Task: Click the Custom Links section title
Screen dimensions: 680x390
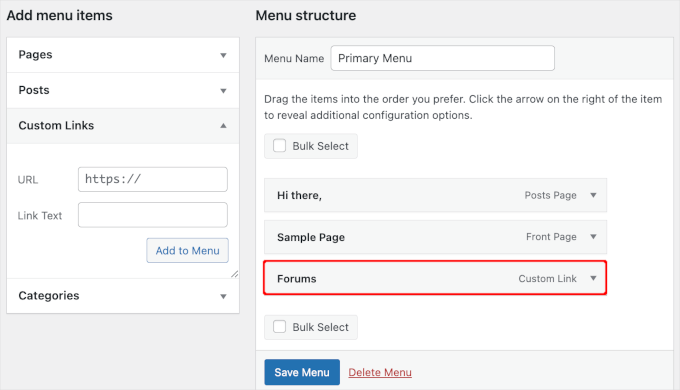Action: coord(56,125)
